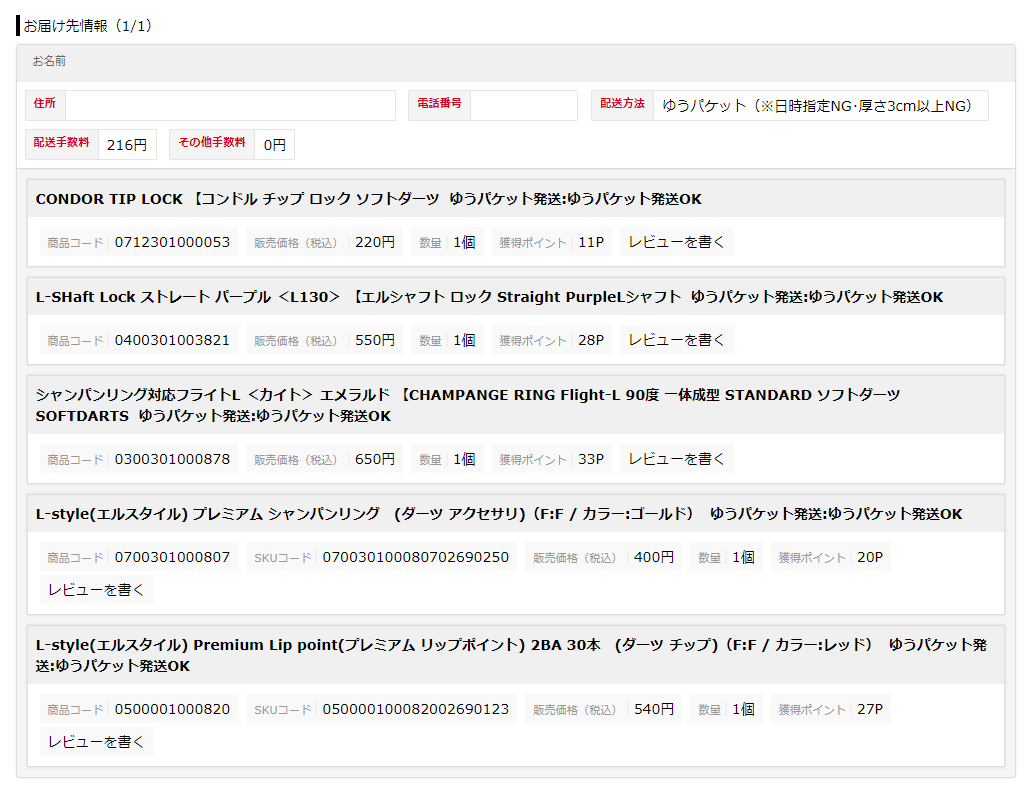Select product code 0400301003821
1028x788 pixels.
pos(172,340)
